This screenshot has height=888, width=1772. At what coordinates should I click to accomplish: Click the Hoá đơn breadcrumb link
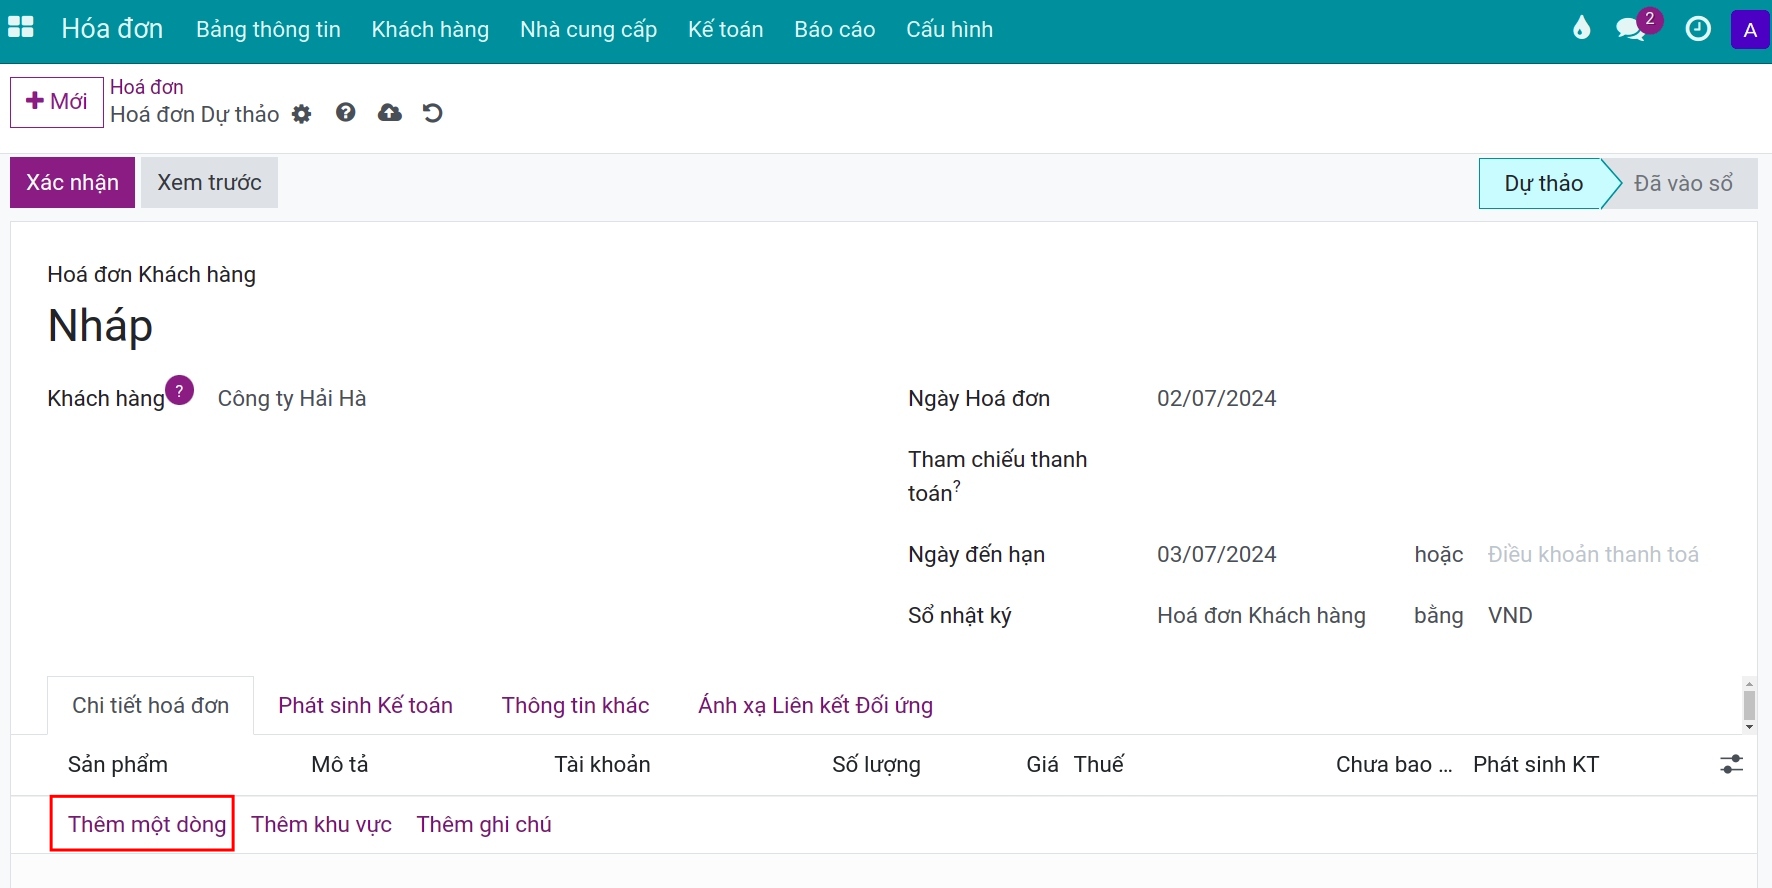147,87
